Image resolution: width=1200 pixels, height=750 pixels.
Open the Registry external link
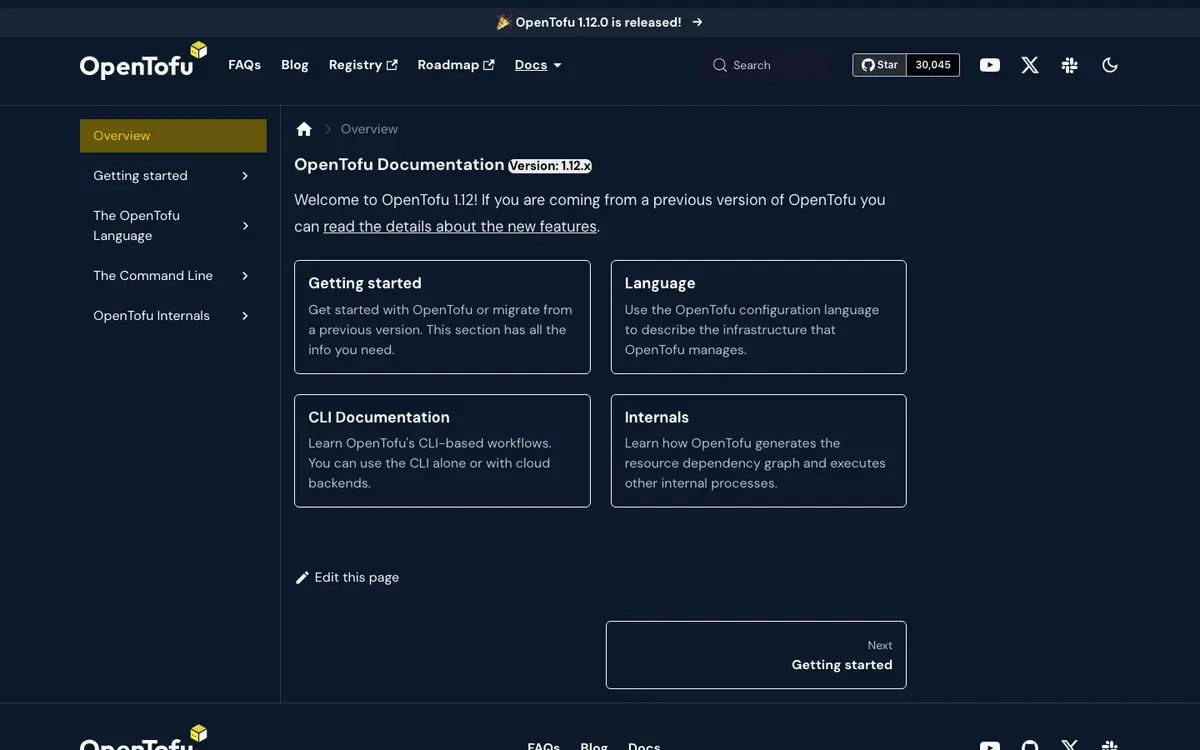[x=363, y=65]
